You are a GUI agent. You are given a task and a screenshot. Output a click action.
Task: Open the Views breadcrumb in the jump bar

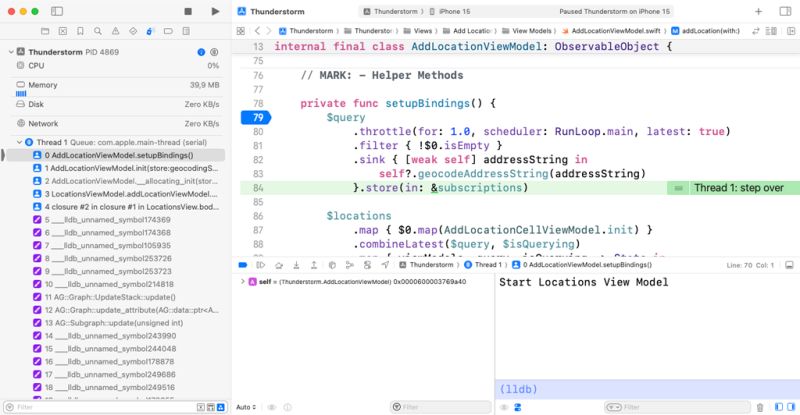[x=418, y=31]
